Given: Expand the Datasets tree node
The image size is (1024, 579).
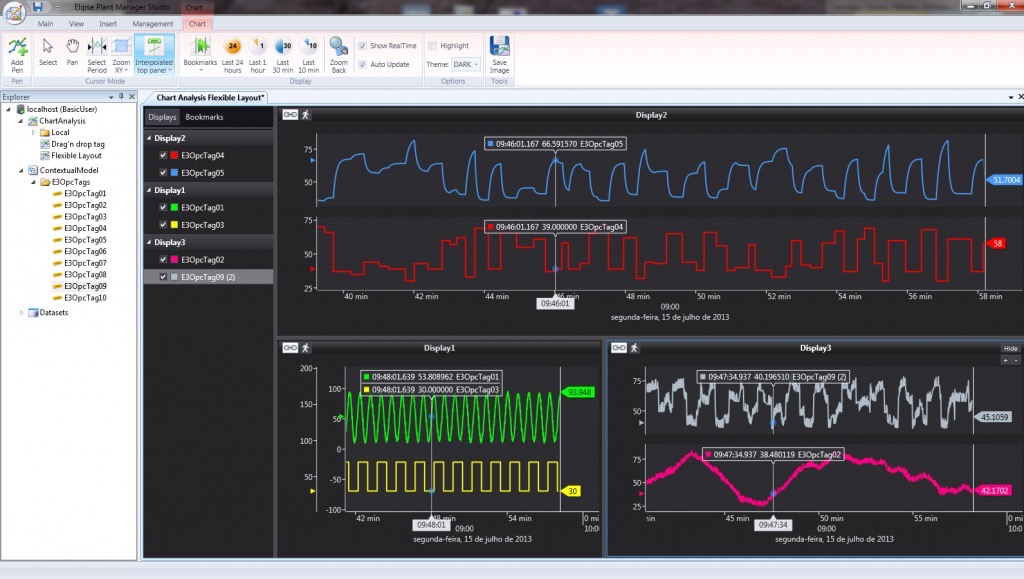Looking at the screenshot, I should pos(21,313).
